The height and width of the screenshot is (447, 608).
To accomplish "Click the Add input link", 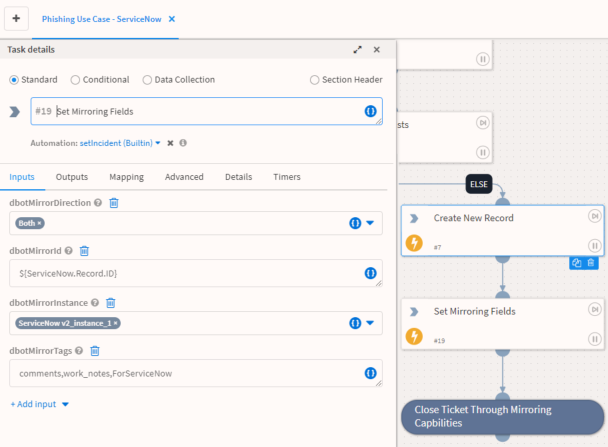I will pyautogui.click(x=39, y=404).
